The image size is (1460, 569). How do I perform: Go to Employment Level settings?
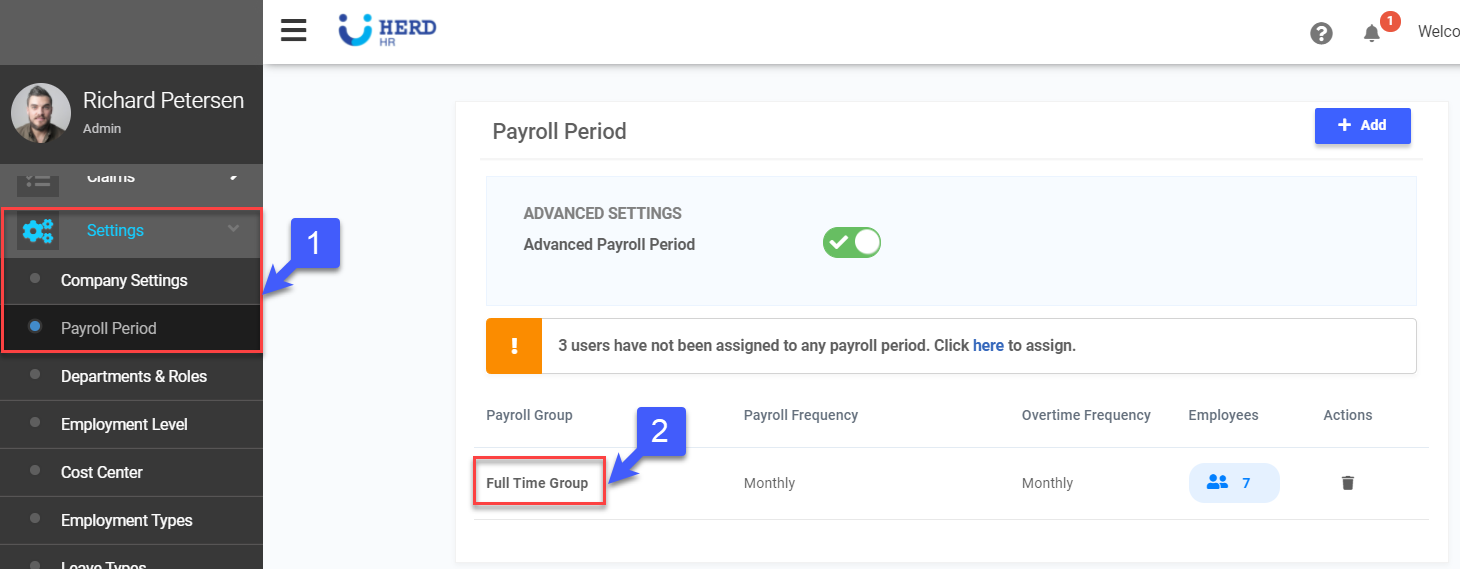[124, 424]
